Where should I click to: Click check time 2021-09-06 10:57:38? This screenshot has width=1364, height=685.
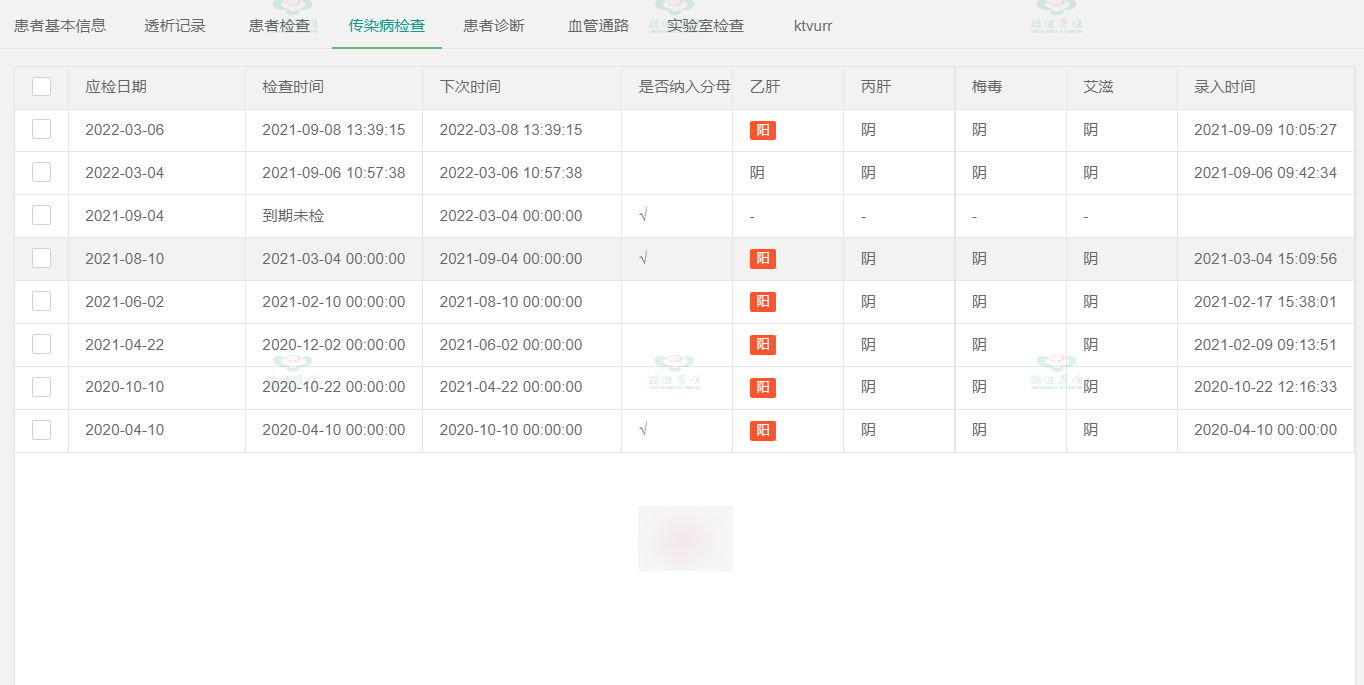point(334,173)
